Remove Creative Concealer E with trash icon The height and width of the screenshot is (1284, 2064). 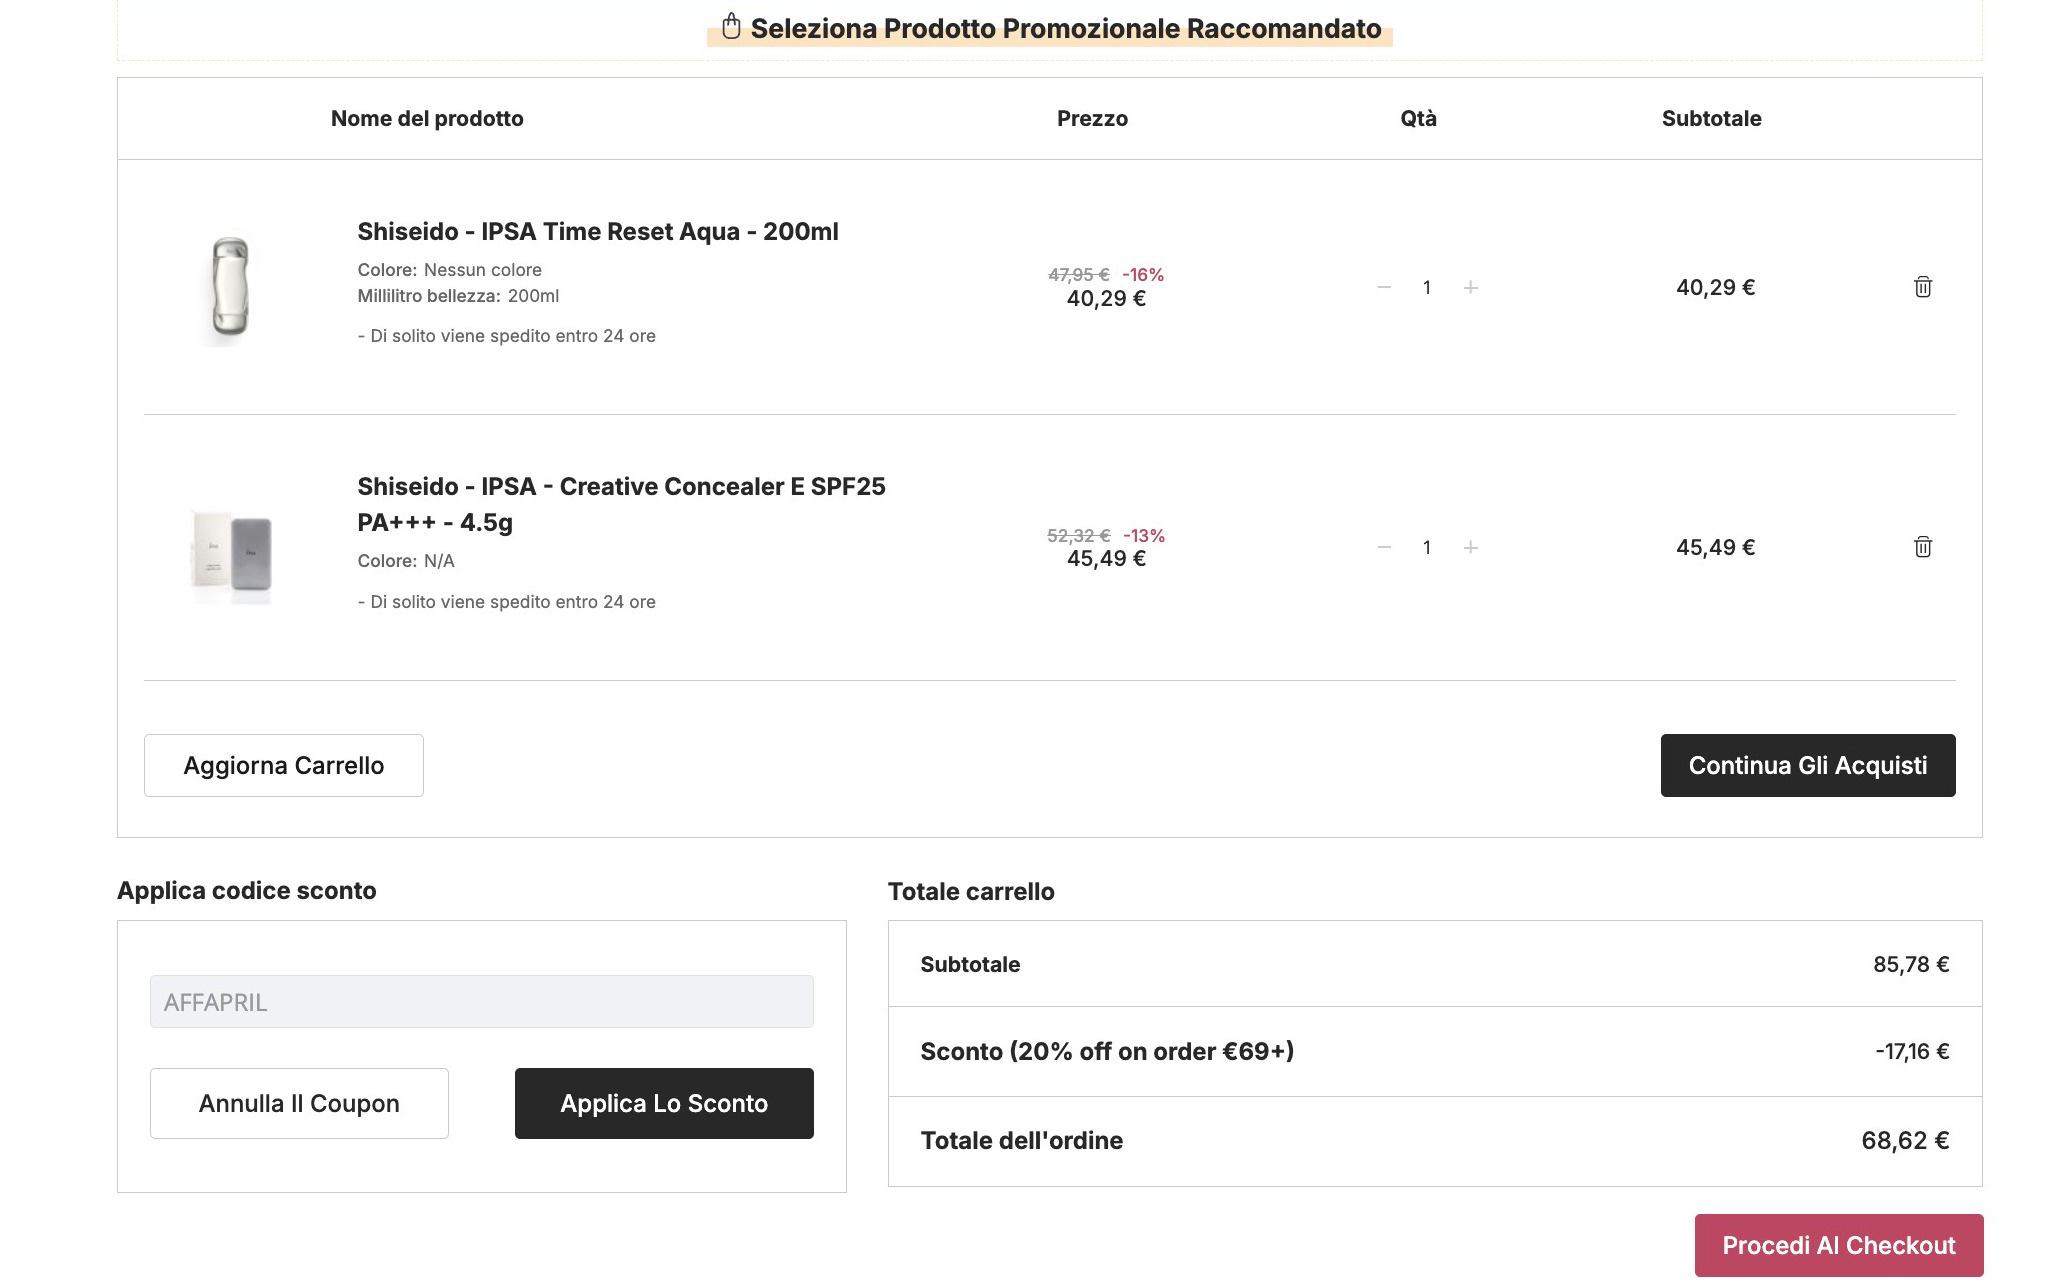tap(1922, 547)
